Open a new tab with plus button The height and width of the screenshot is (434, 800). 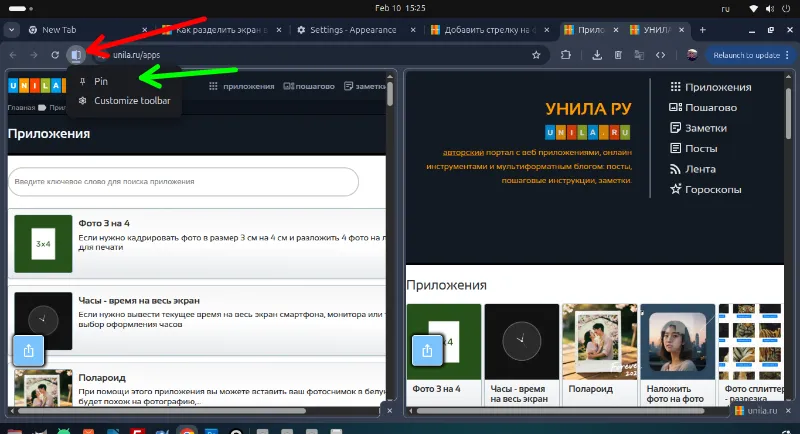coord(703,30)
